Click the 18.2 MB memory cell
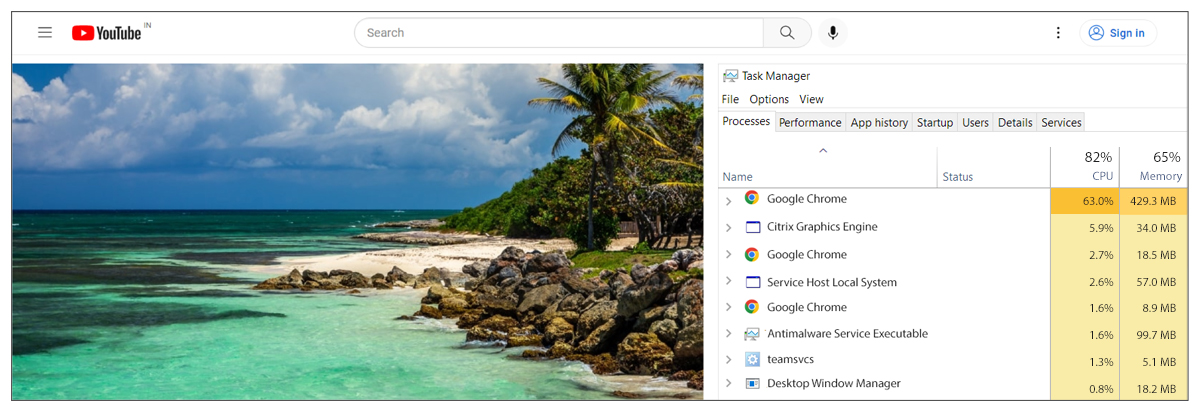The width and height of the screenshot is (1200, 412). (x=1153, y=388)
